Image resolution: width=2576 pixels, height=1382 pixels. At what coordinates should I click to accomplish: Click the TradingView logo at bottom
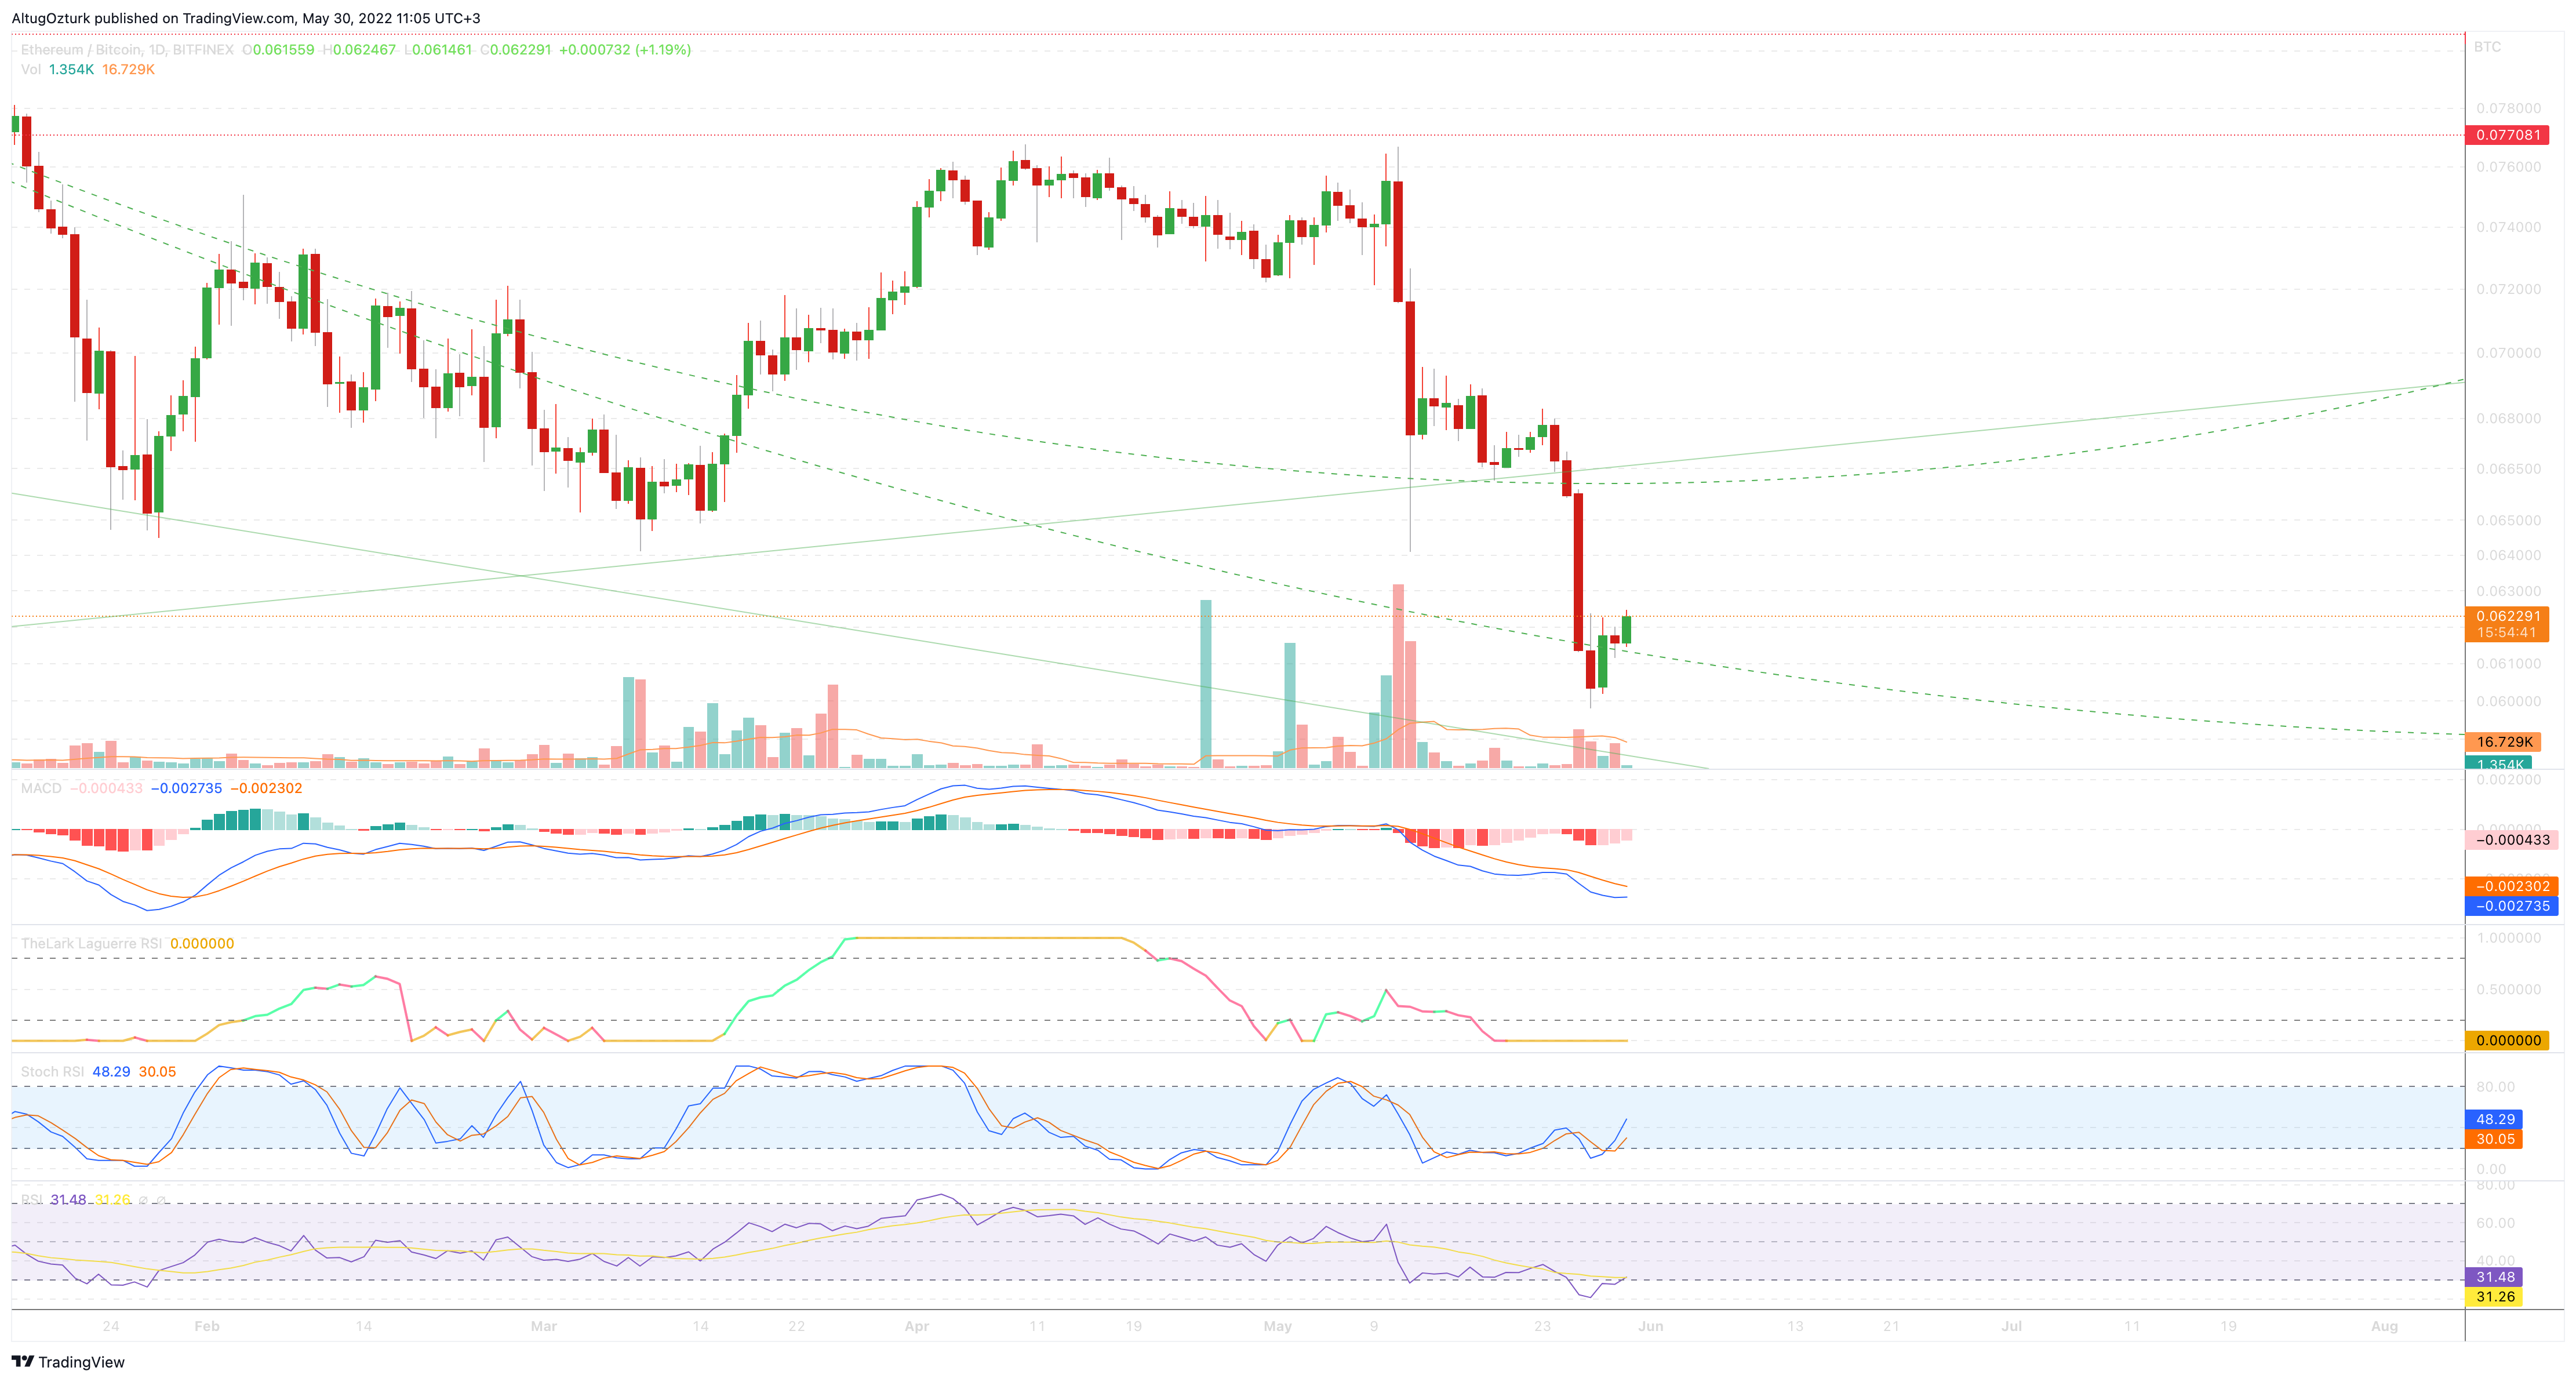68,1362
